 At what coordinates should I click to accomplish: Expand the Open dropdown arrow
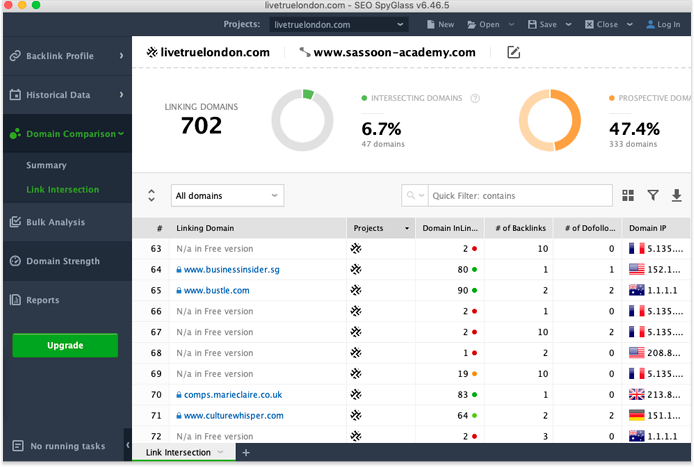click(x=512, y=25)
